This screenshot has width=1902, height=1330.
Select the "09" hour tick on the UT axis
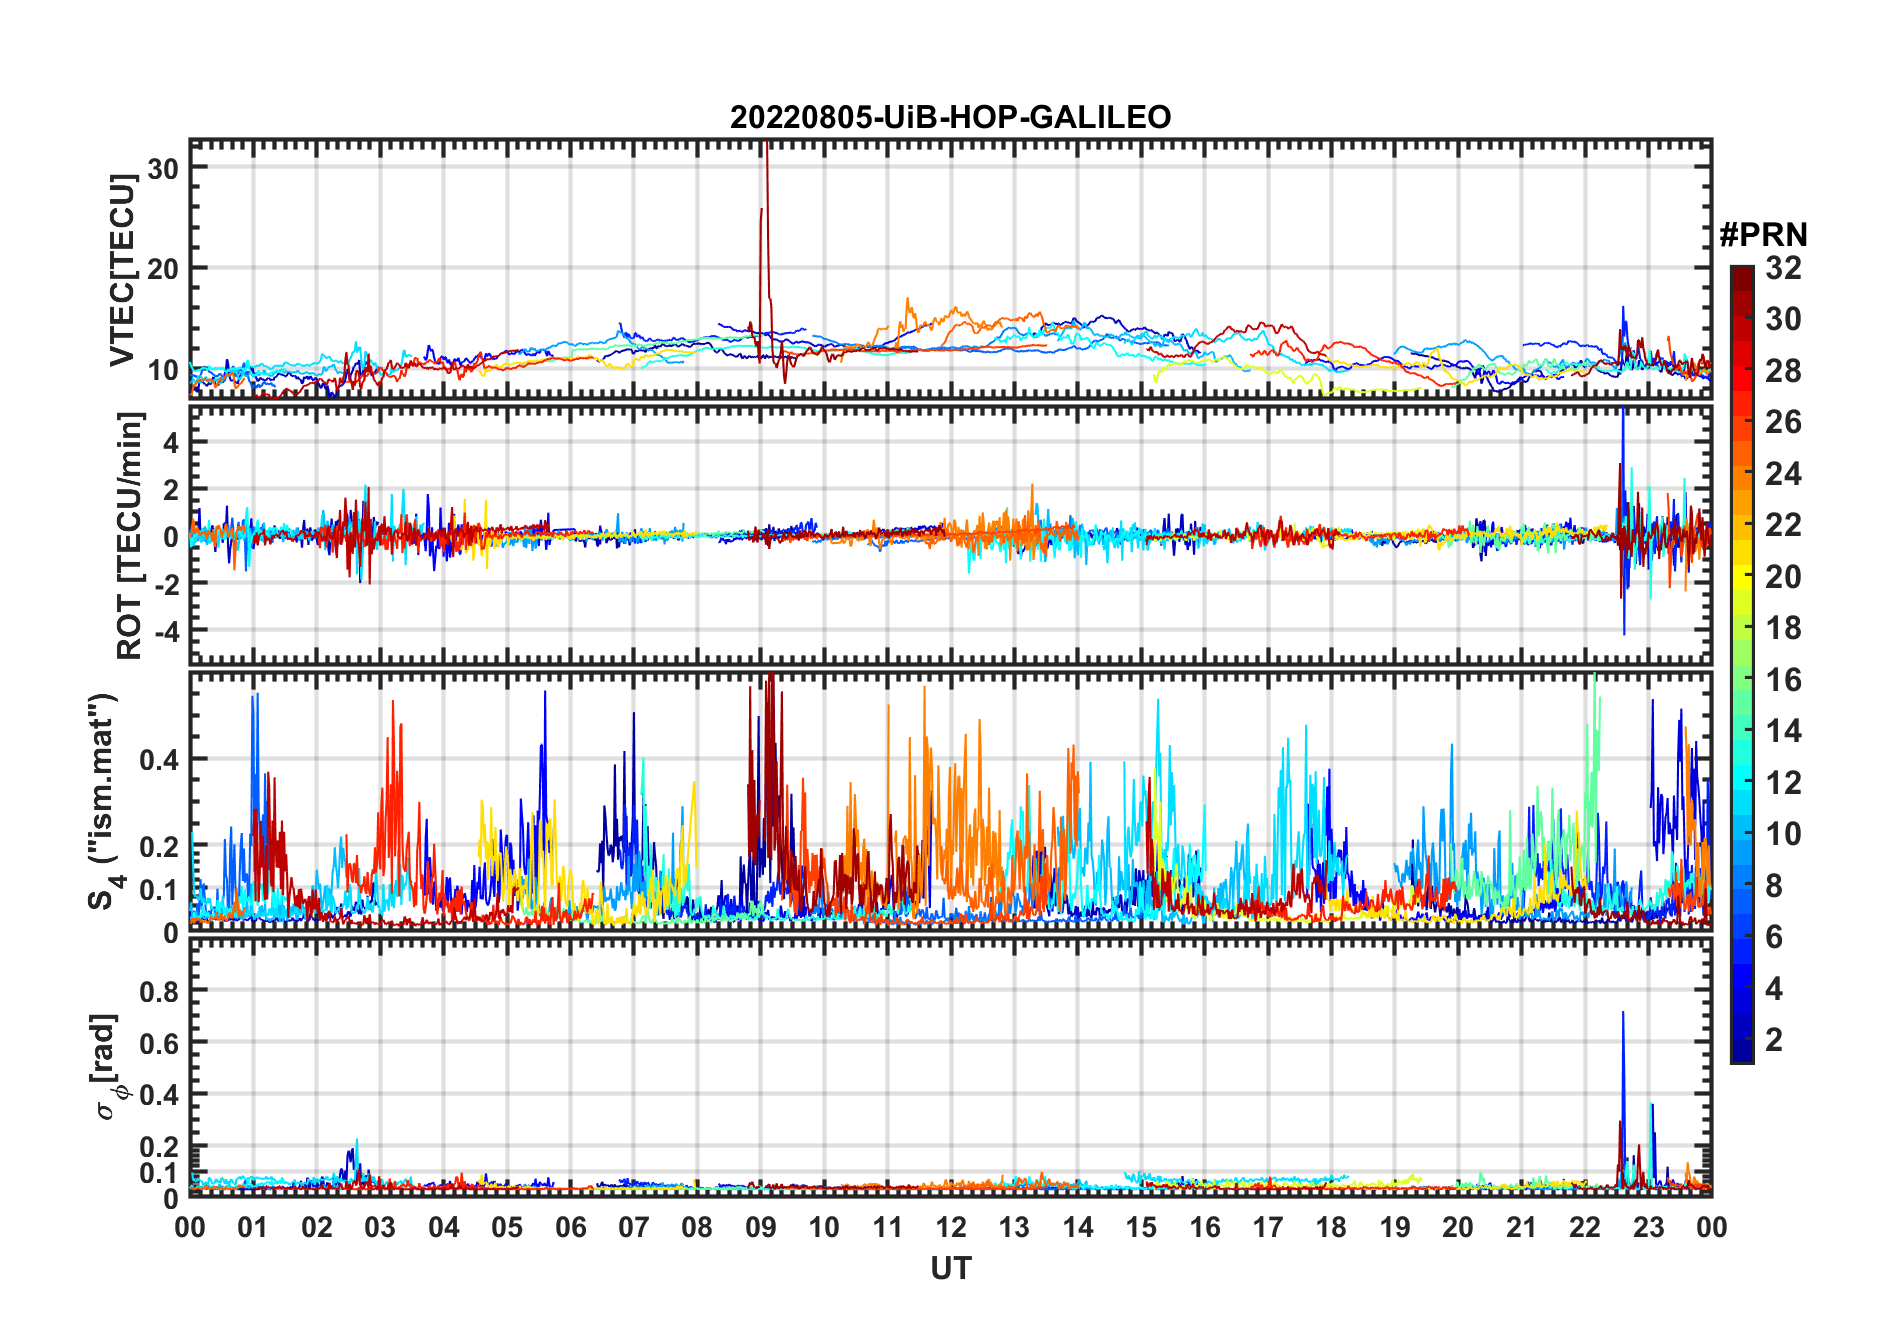(x=761, y=1228)
